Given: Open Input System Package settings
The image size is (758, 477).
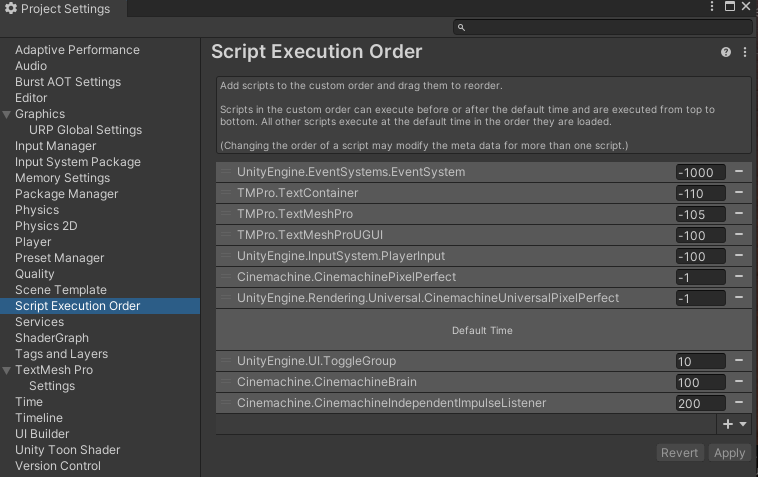Looking at the screenshot, I should point(78,161).
